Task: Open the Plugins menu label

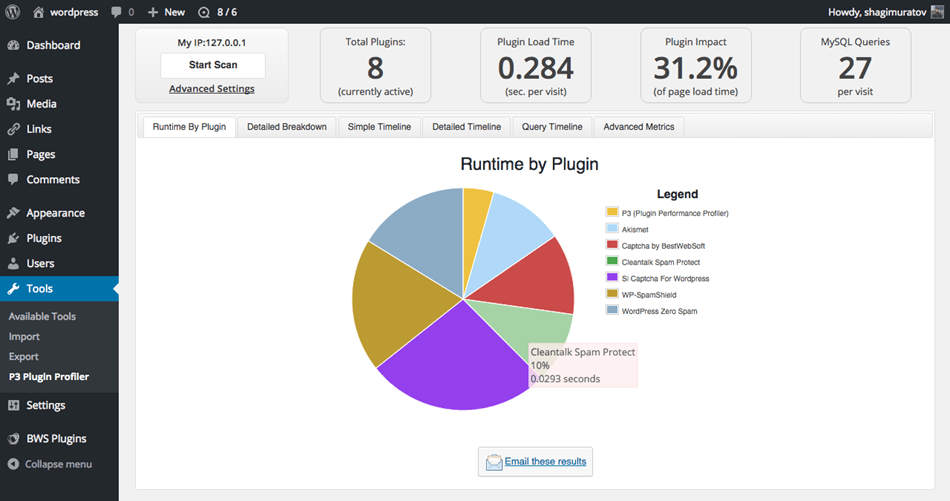Action: (x=44, y=238)
